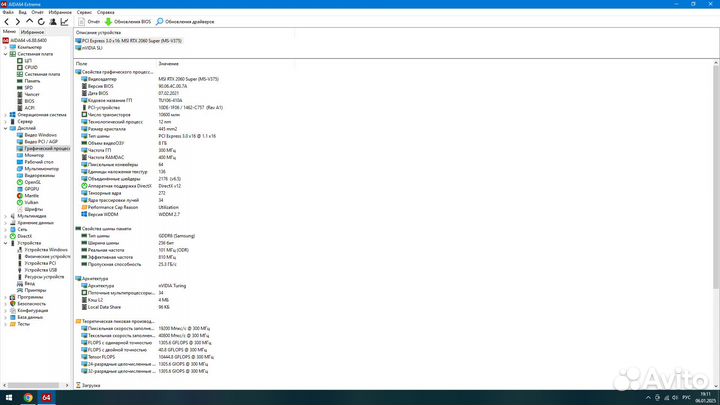Click the Обновления BIOS button

coord(129,21)
